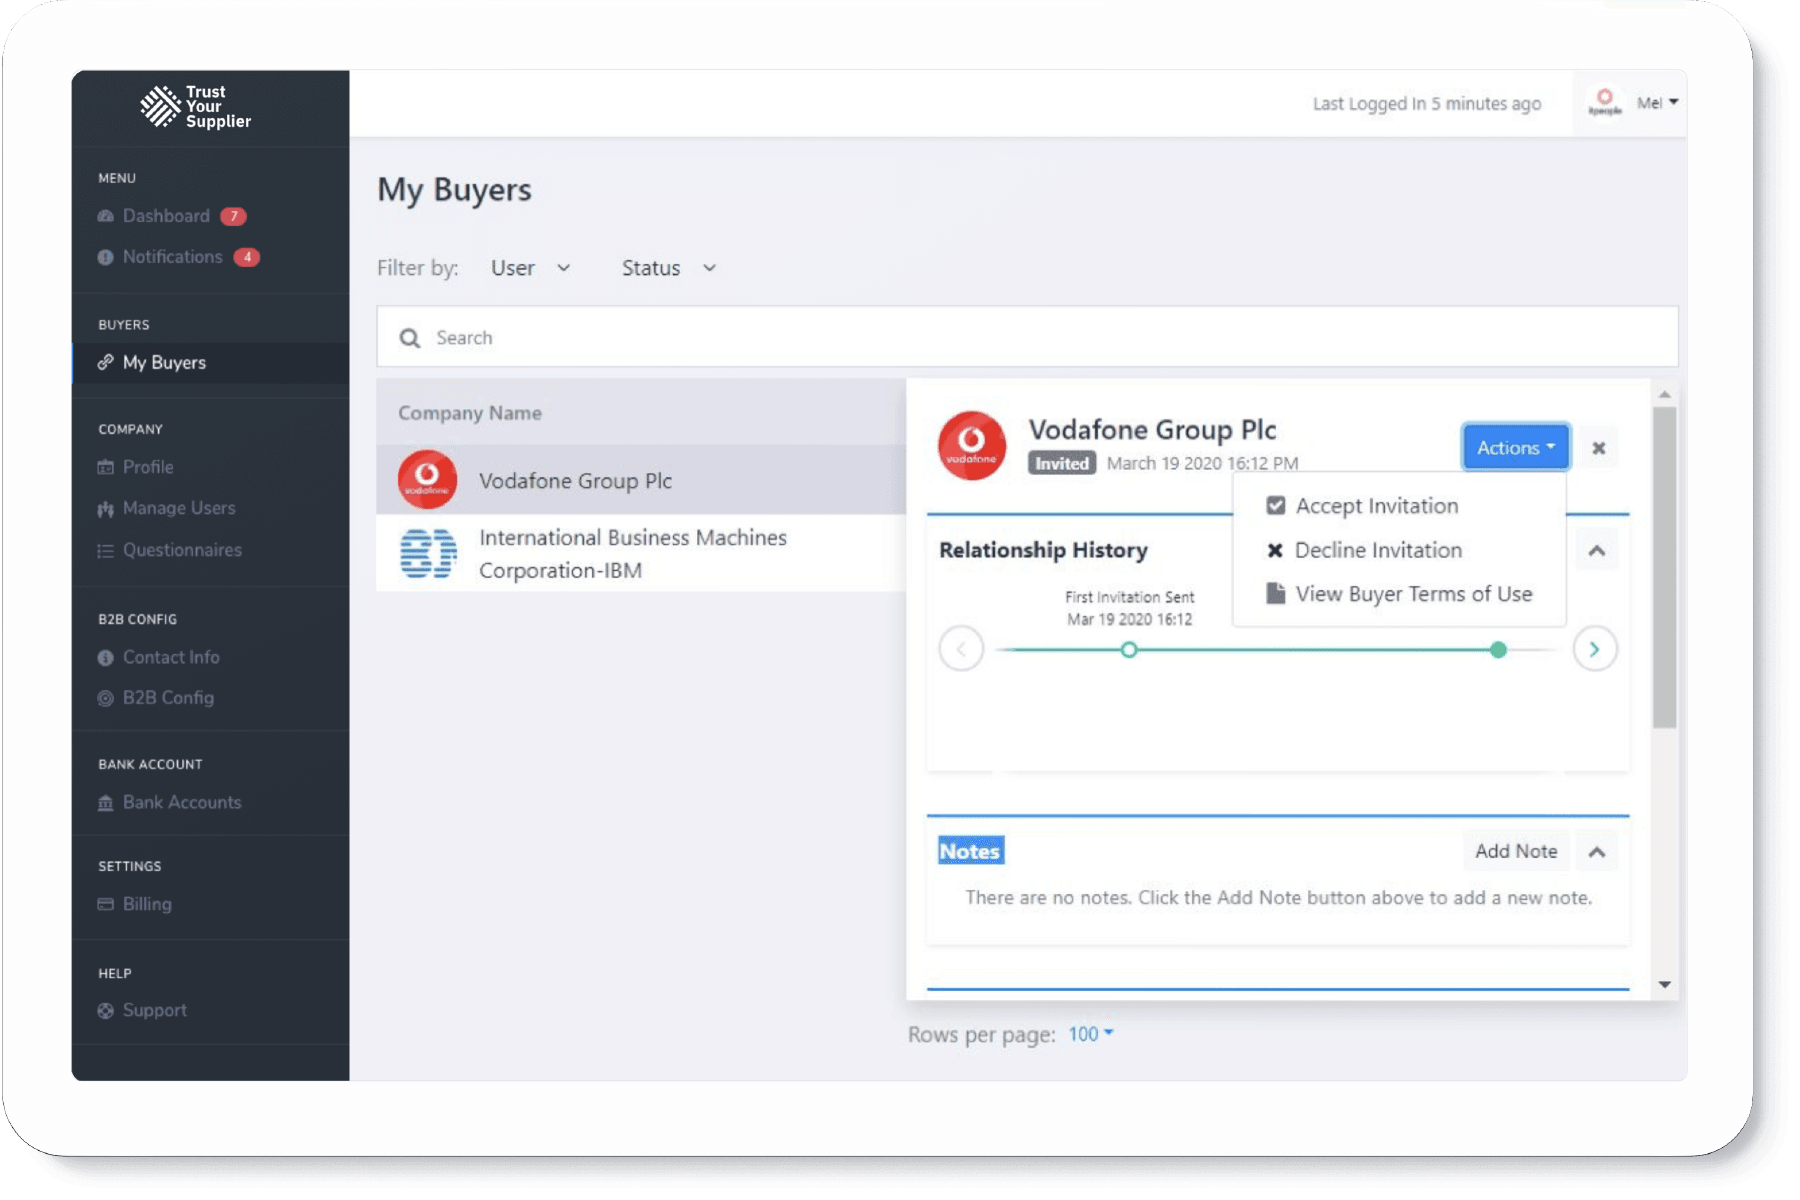1800x1200 pixels.
Task: Close the Vodafone detail panel
Action: tap(1599, 448)
